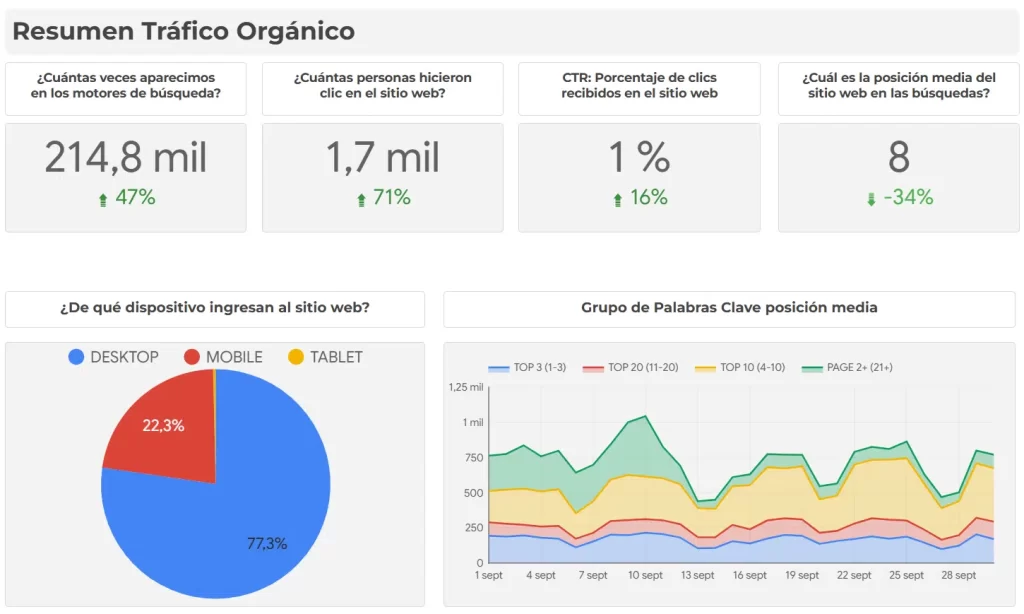This screenshot has height=614, width=1024.
Task: Expand the Resumen Tráfico Orgánico header
Action: [183, 31]
